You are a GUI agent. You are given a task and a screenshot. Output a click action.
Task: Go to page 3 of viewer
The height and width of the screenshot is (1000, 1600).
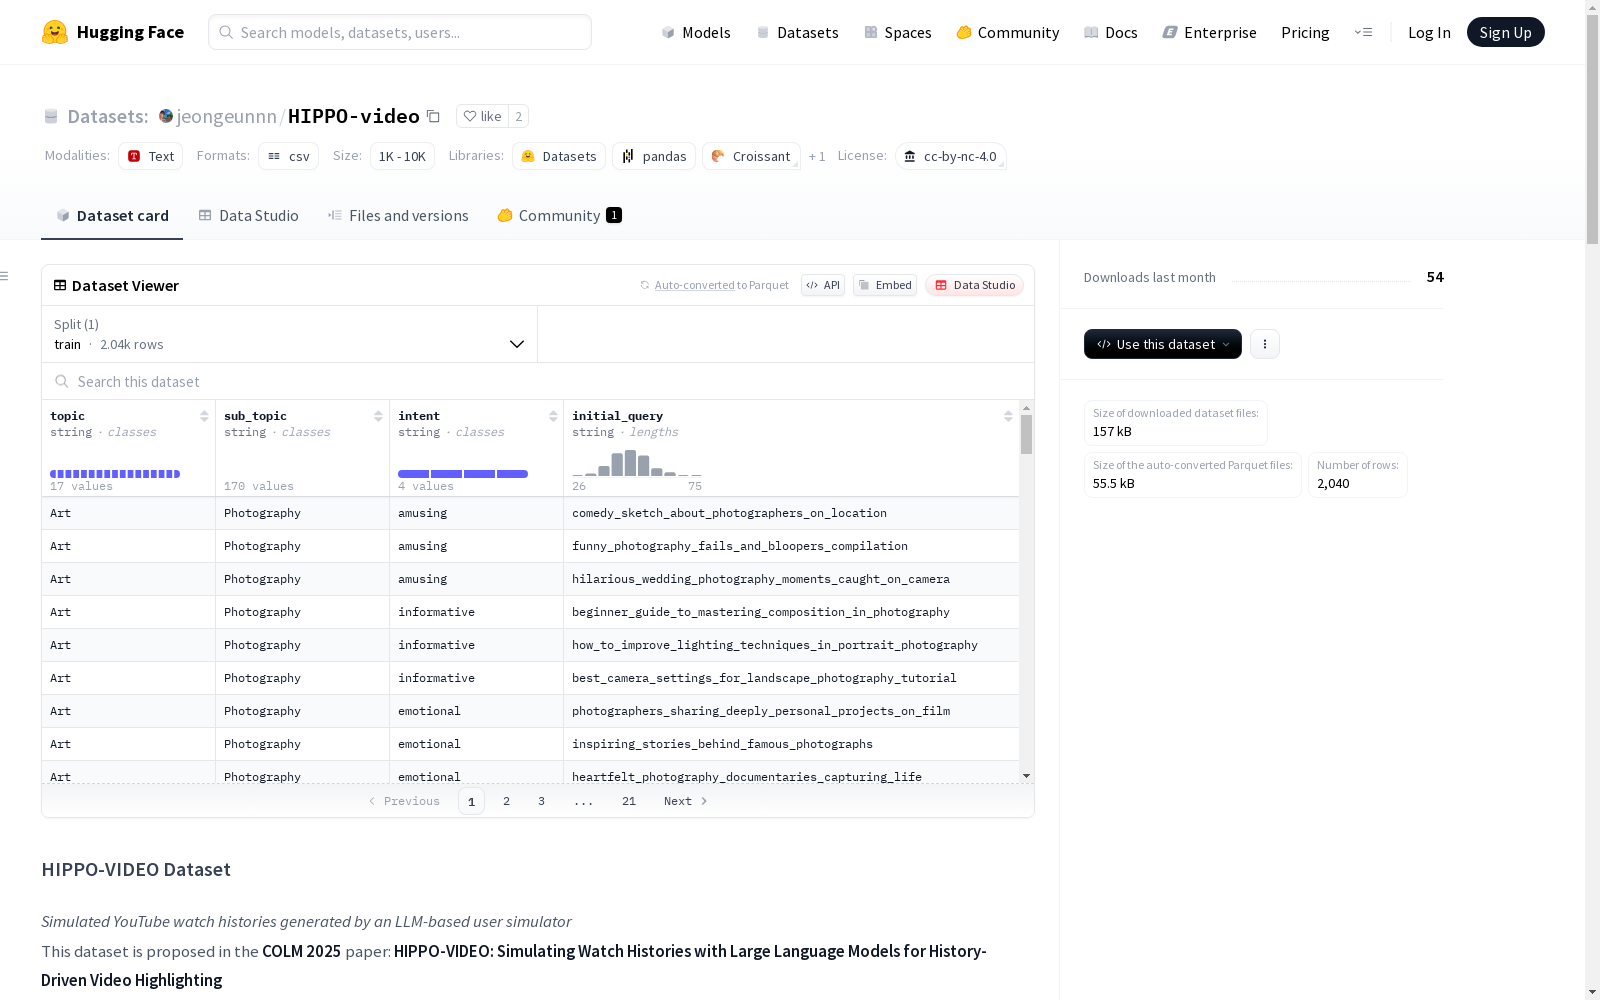[x=542, y=801]
